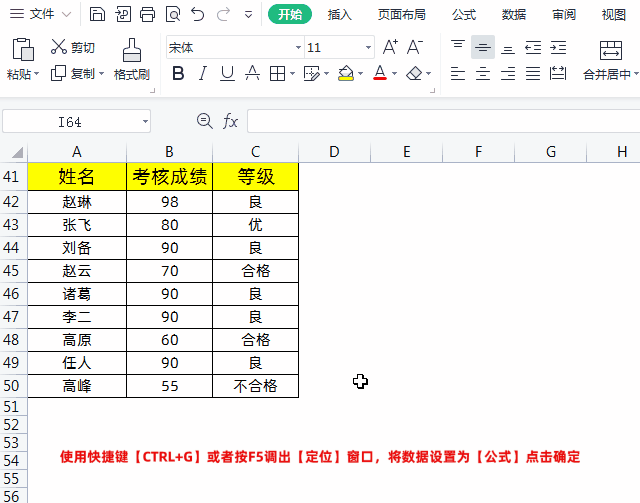Click the fx insert function icon
This screenshot has width=640, height=503.
[x=230, y=121]
